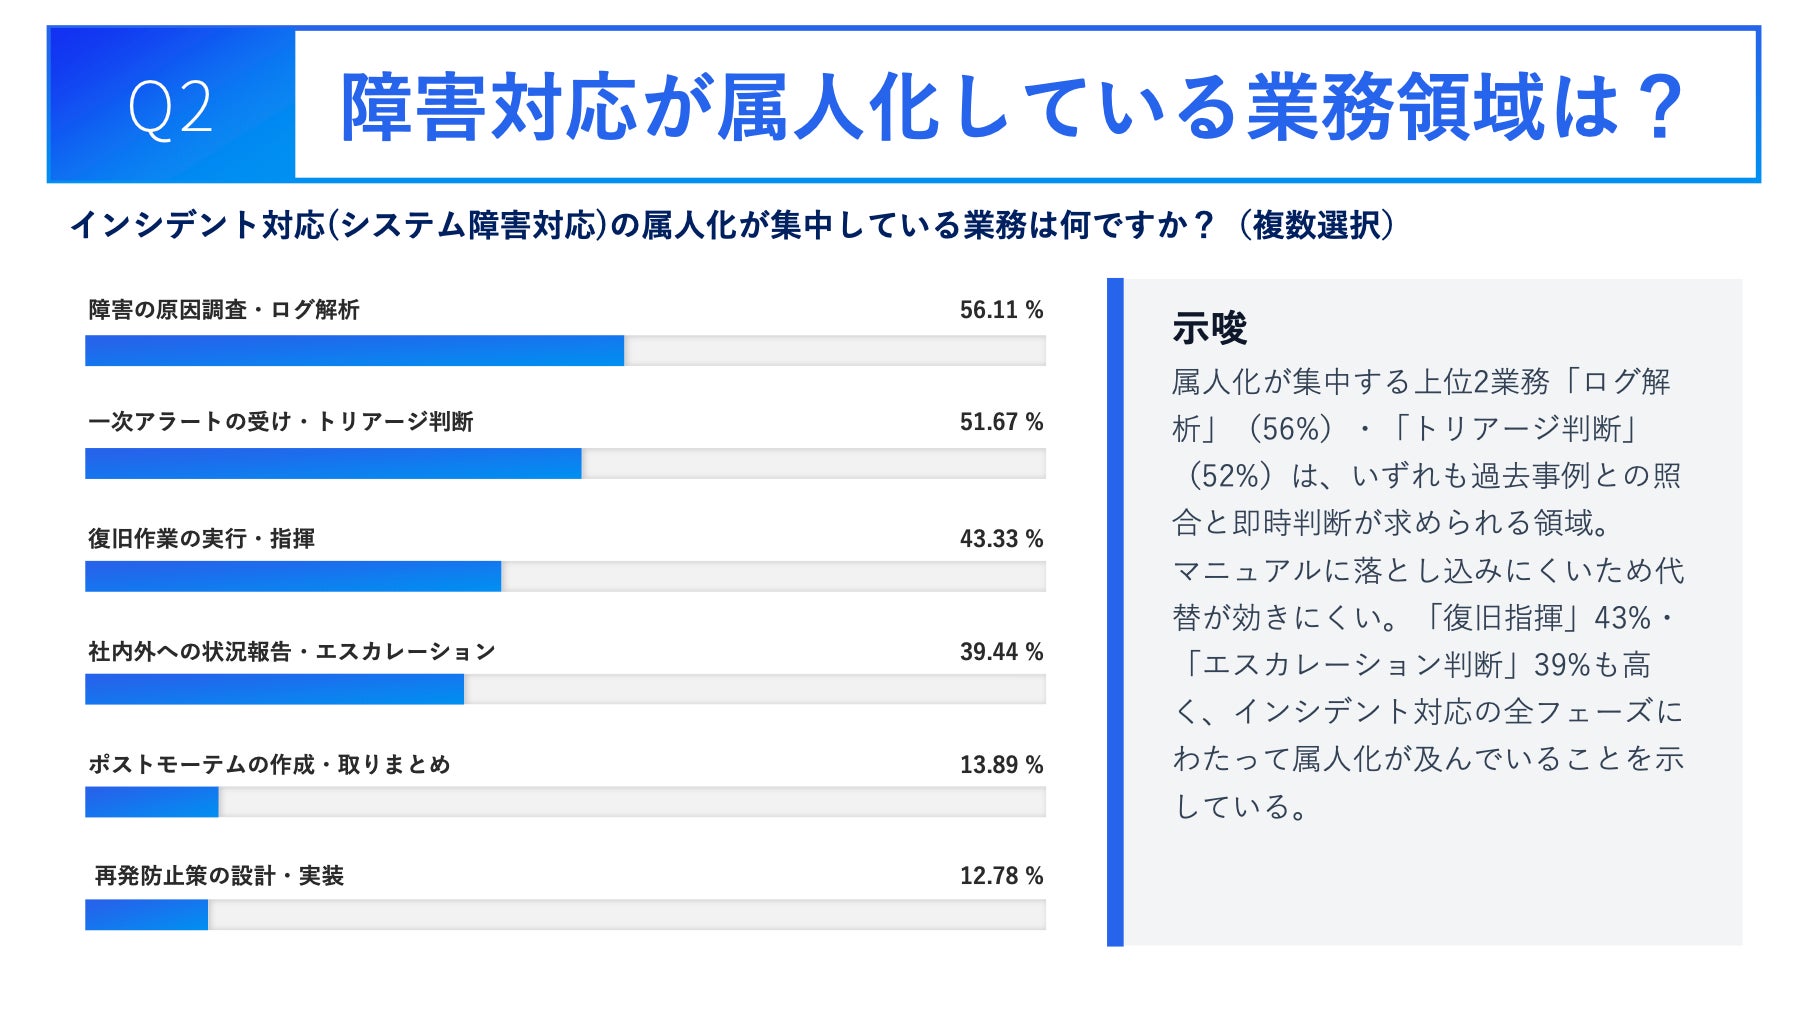Click the 13.89 % value
The height and width of the screenshot is (1012, 1808).
click(1001, 765)
